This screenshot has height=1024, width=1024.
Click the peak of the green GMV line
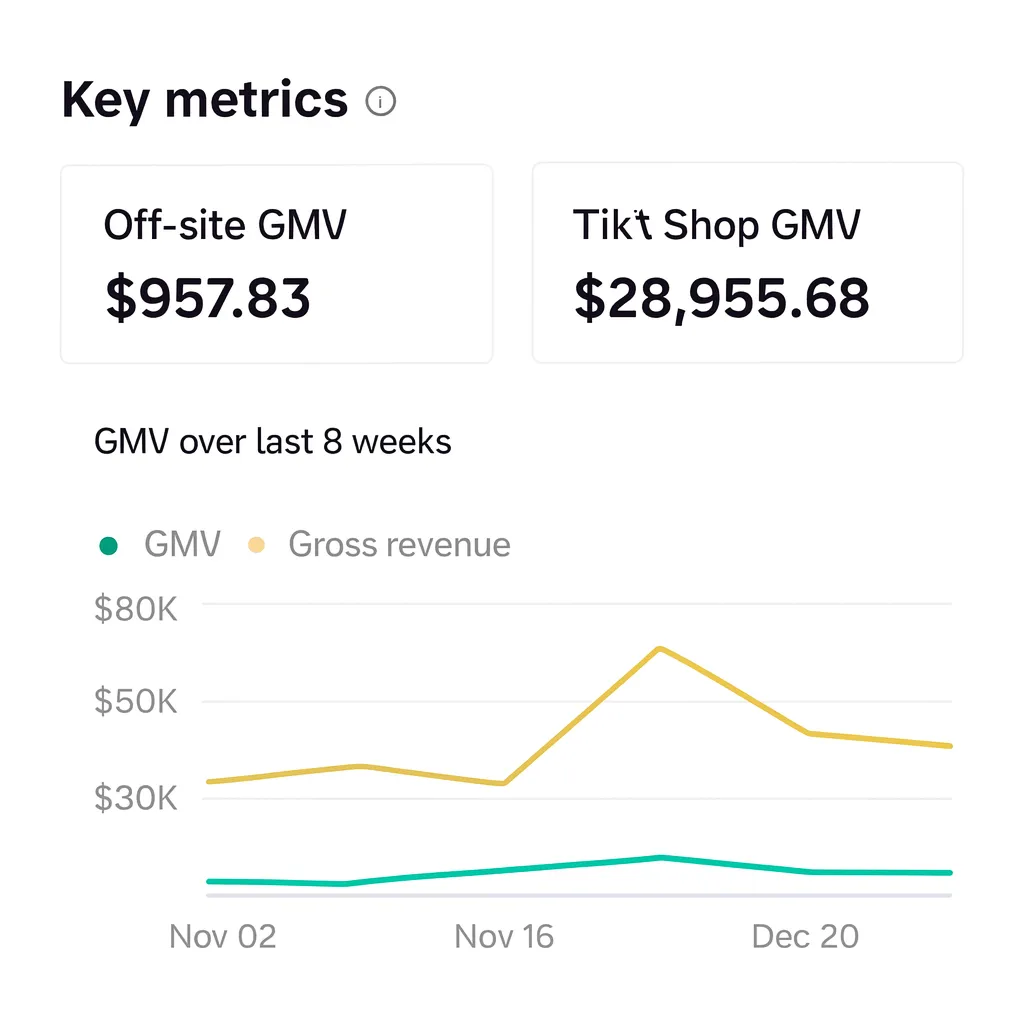(x=659, y=857)
